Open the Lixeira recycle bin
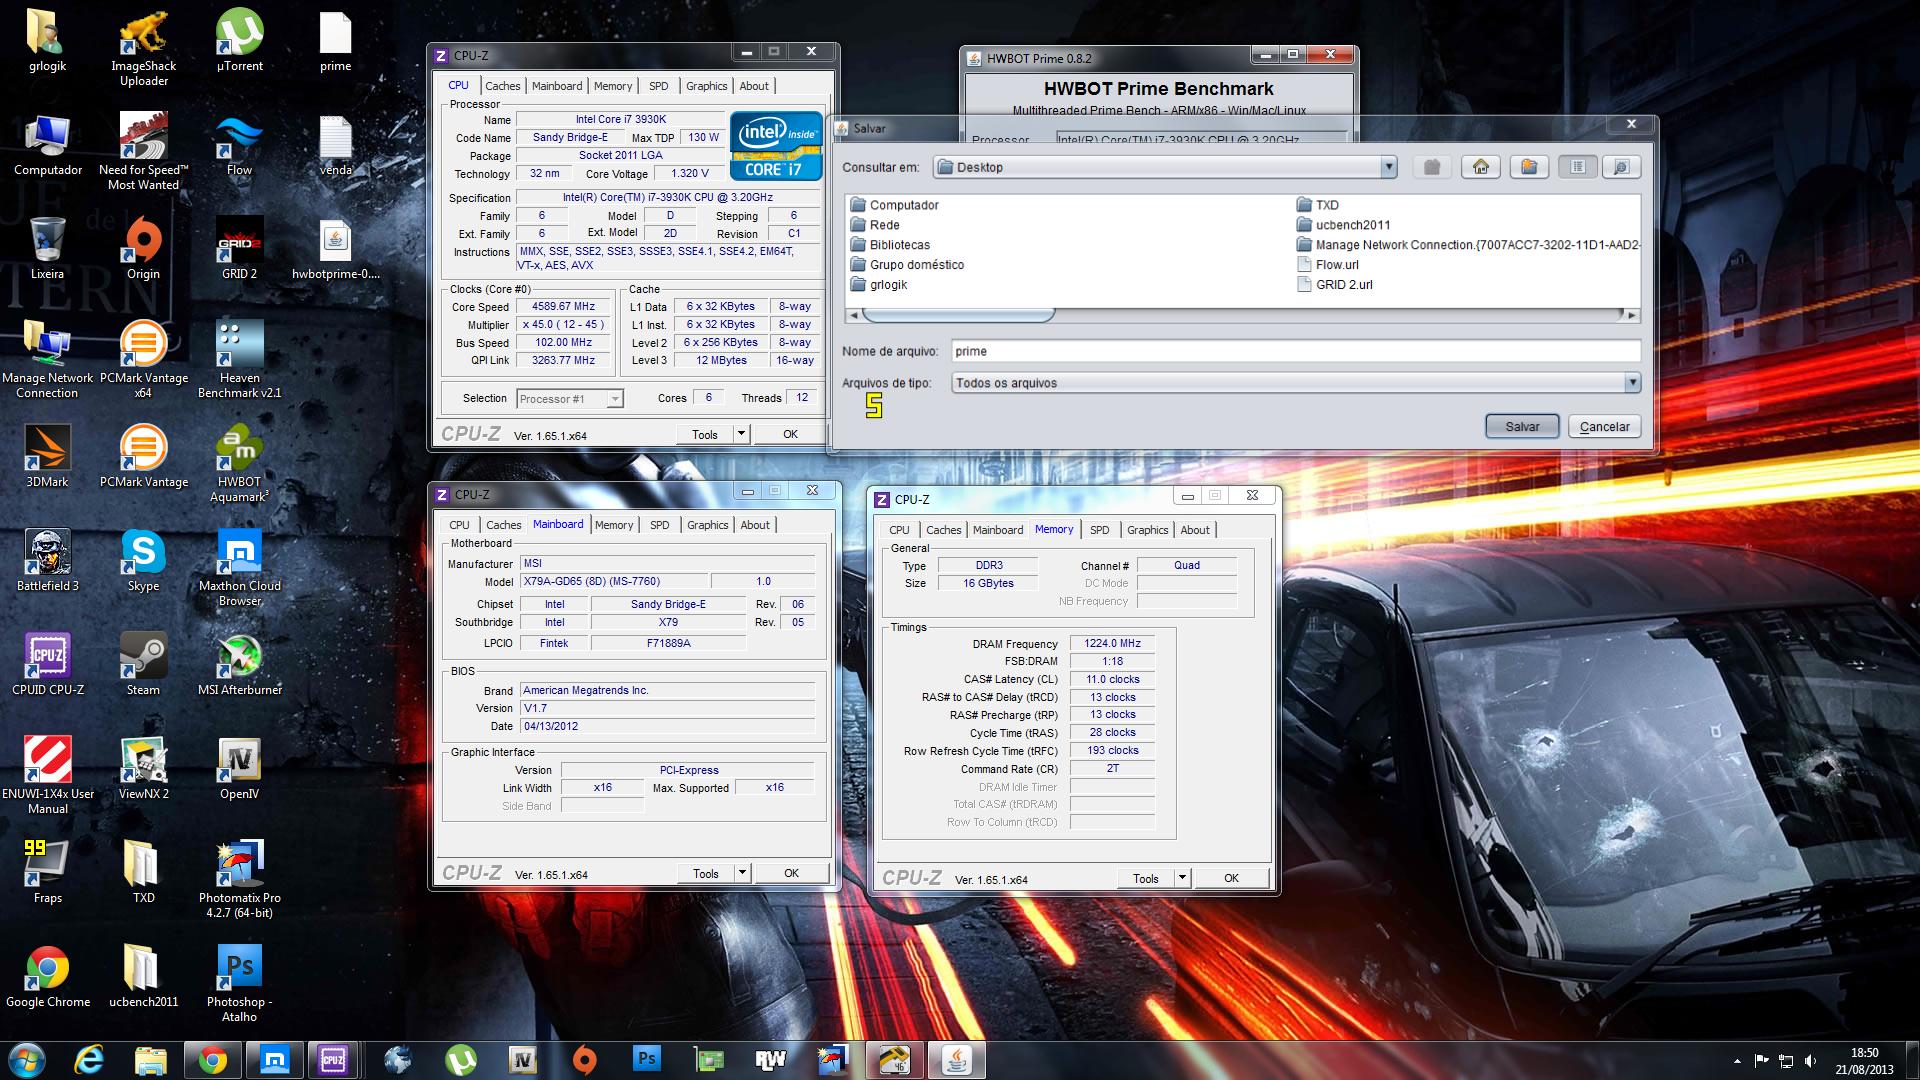Viewport: 1920px width, 1080px height. pyautogui.click(x=47, y=249)
